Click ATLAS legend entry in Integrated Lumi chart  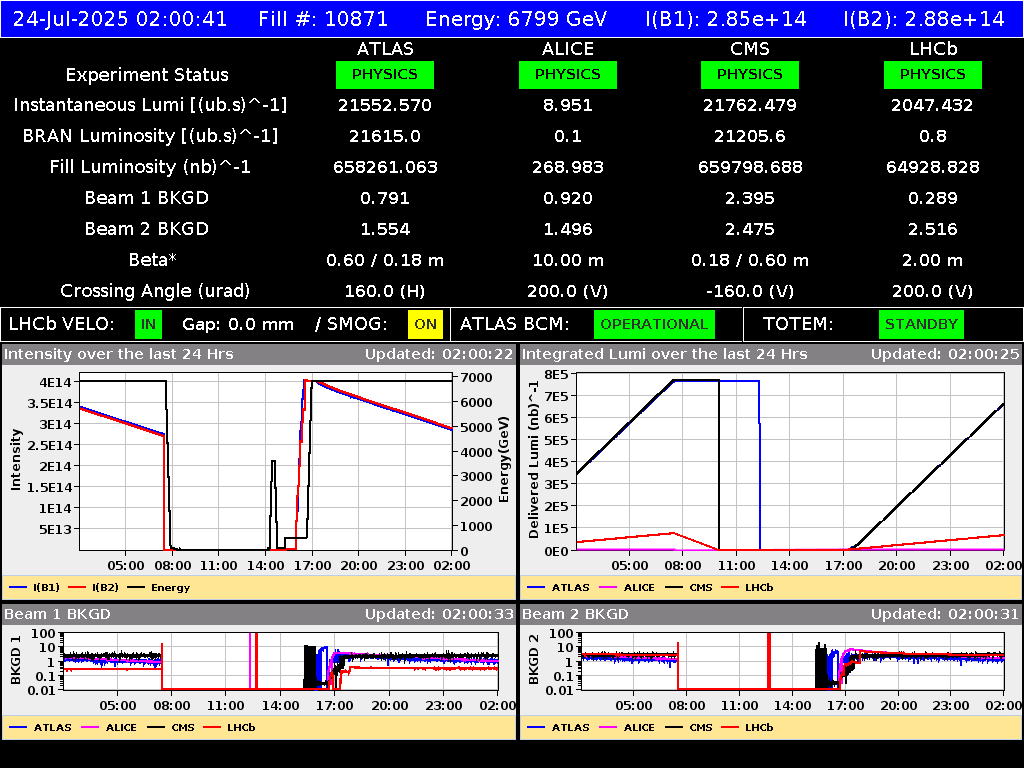click(558, 587)
